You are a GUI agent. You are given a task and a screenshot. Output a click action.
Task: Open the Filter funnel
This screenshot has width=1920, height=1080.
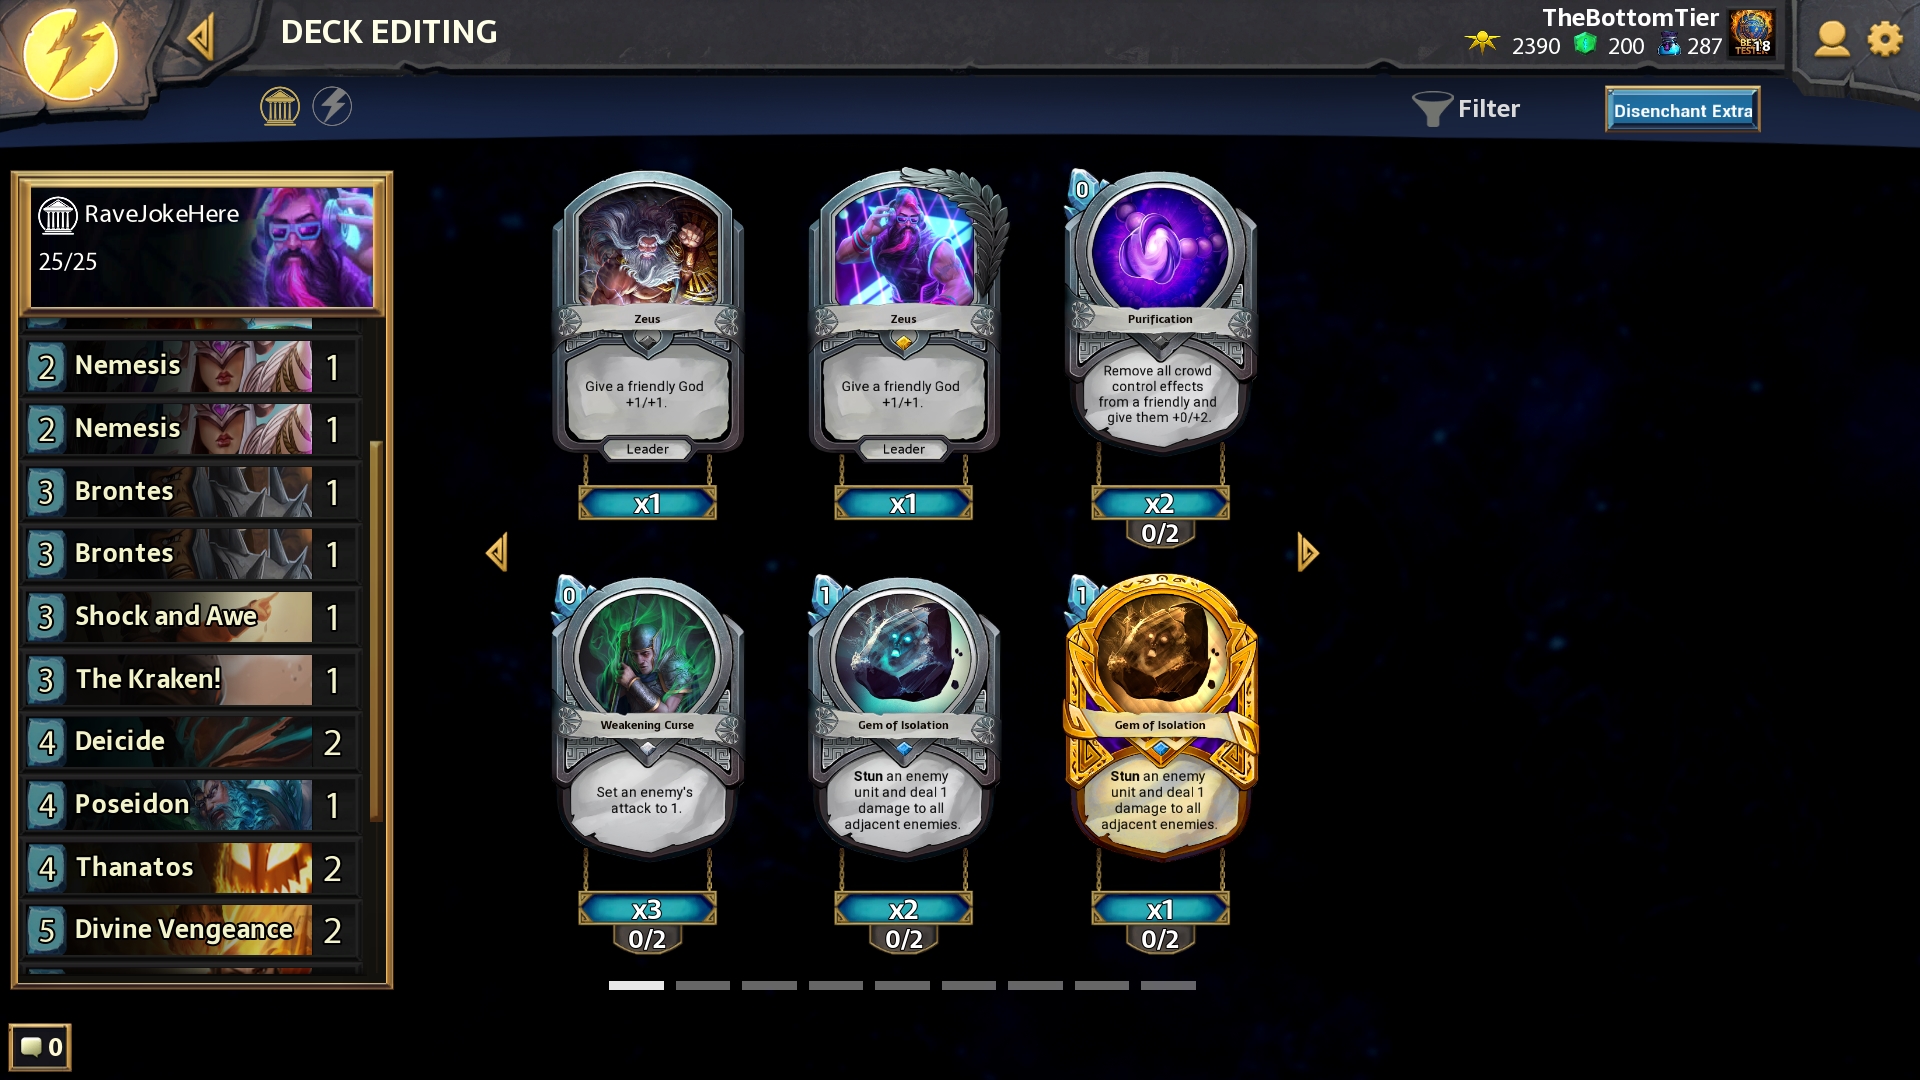tap(1466, 108)
